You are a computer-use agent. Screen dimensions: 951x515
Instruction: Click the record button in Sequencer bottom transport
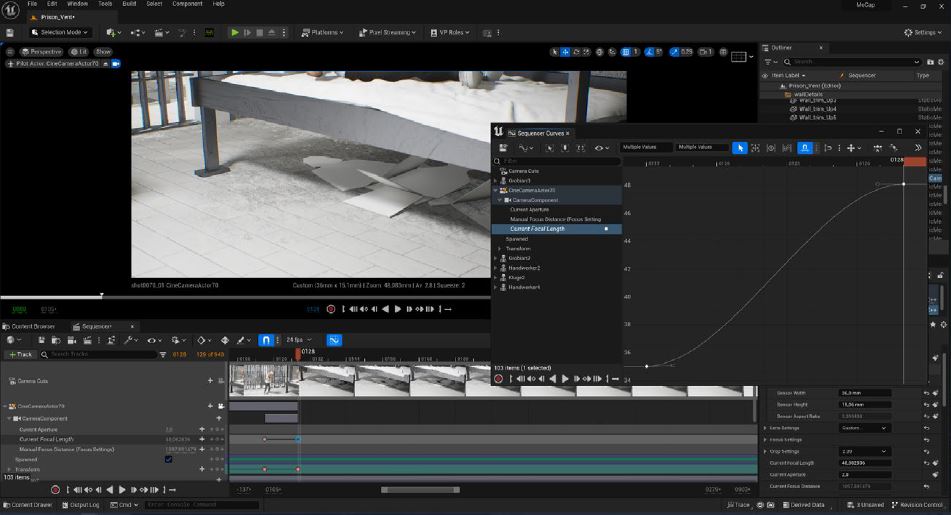click(x=55, y=490)
